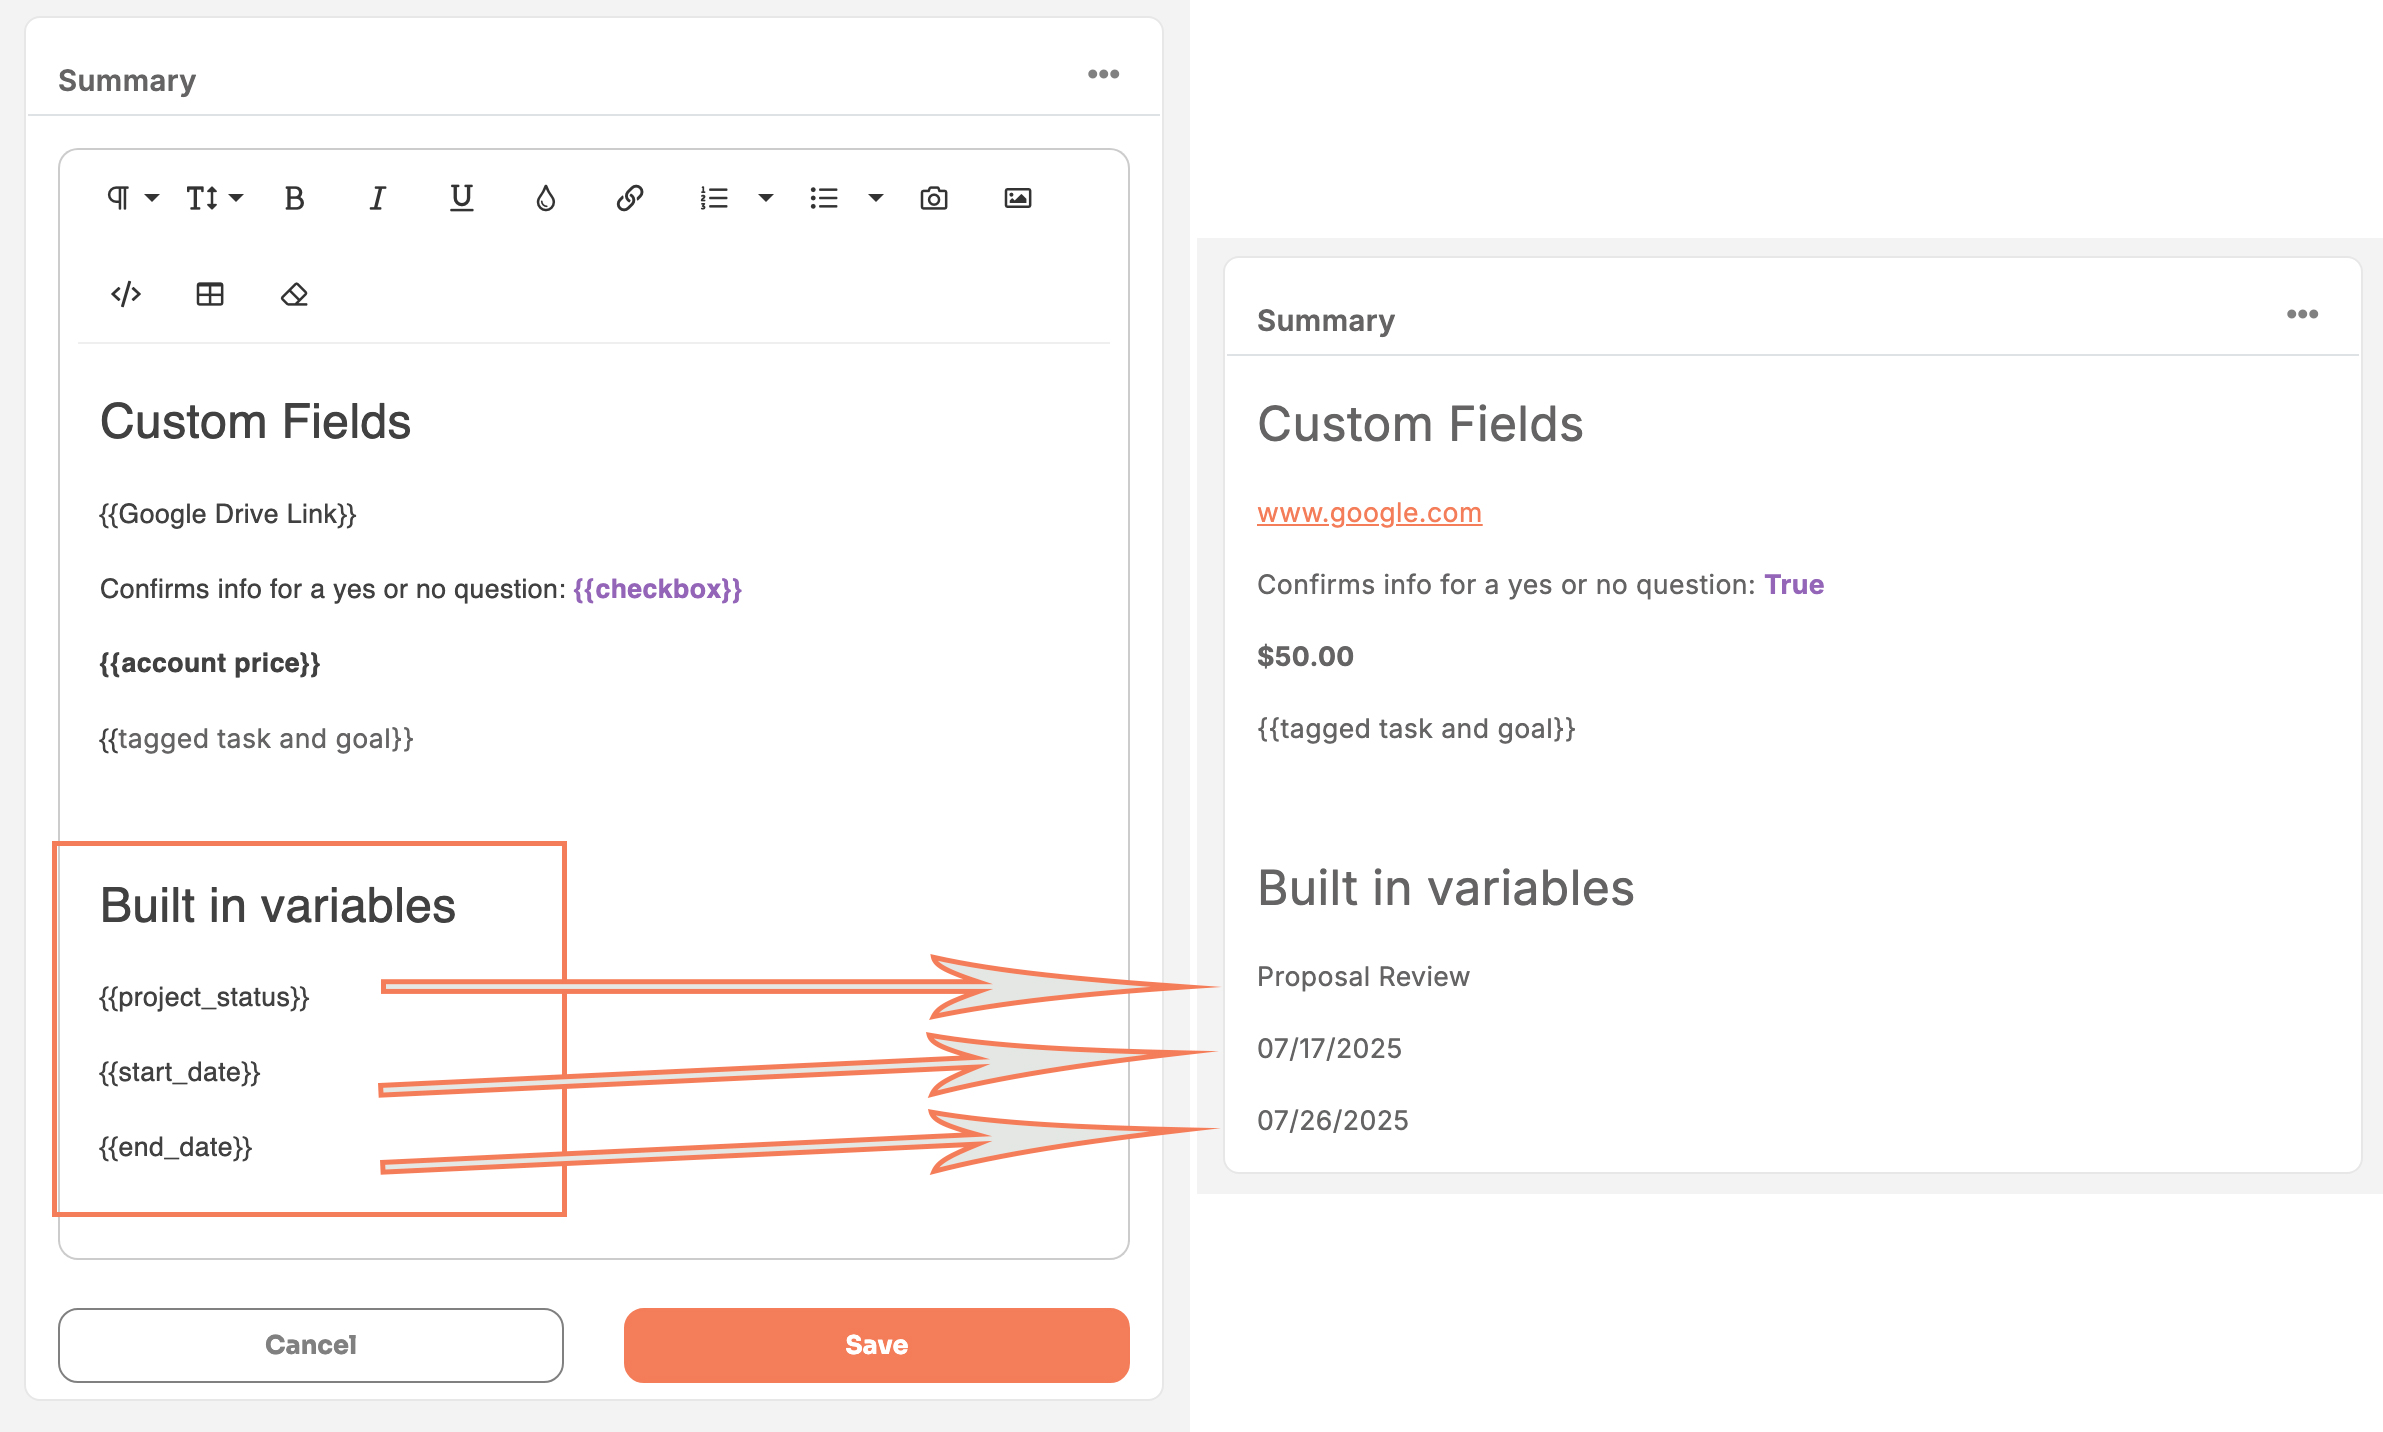Click the purple {{checkbox}} variable
The image size is (2383, 1432).
[x=658, y=589]
